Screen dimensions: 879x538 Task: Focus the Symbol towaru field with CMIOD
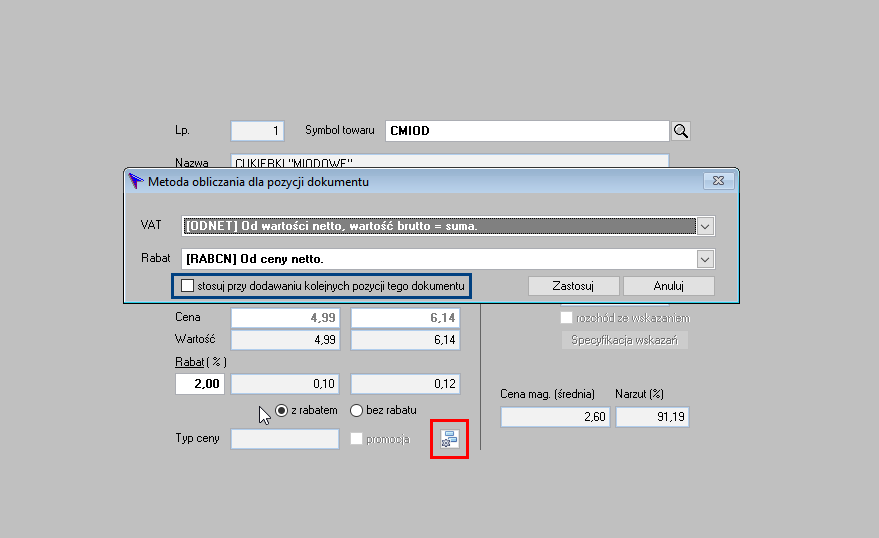click(x=527, y=131)
